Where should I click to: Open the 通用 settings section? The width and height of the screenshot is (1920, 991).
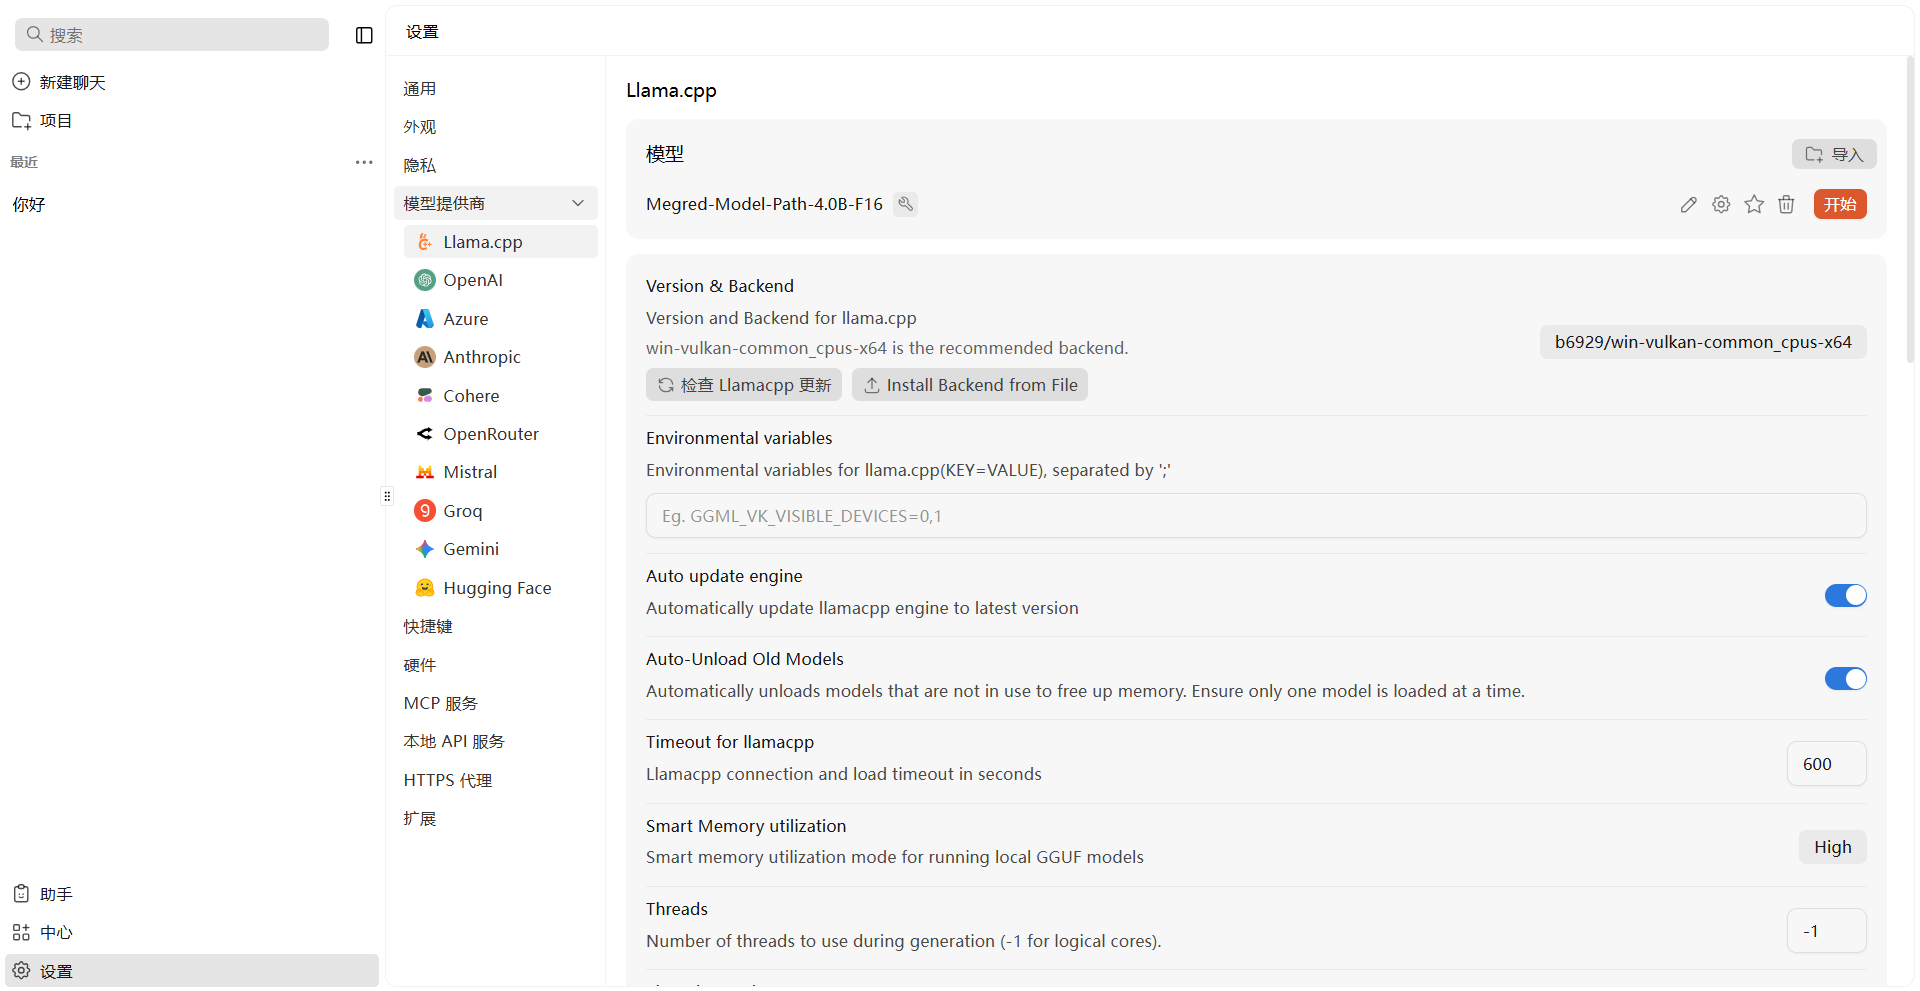click(x=420, y=89)
